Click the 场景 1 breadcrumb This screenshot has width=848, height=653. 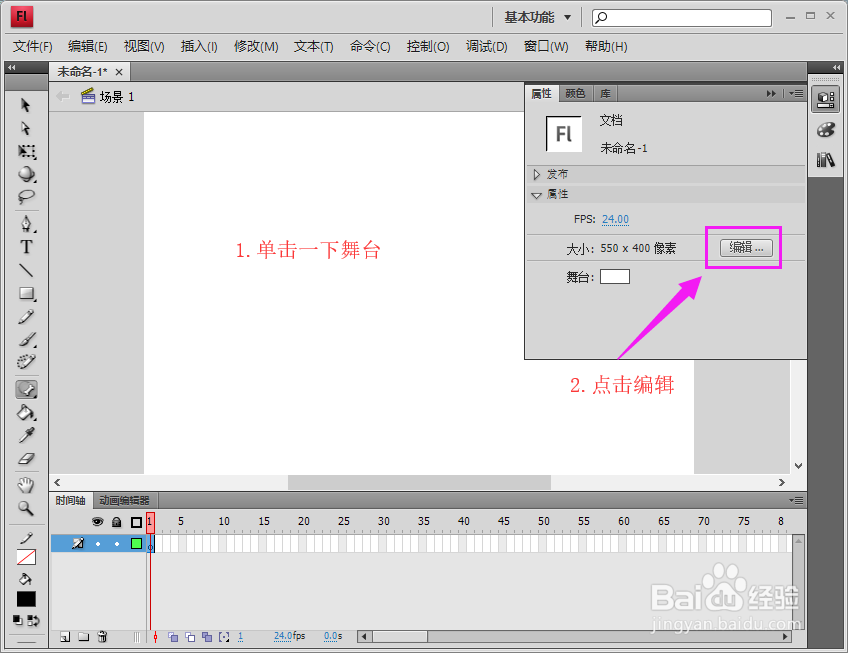coord(107,97)
